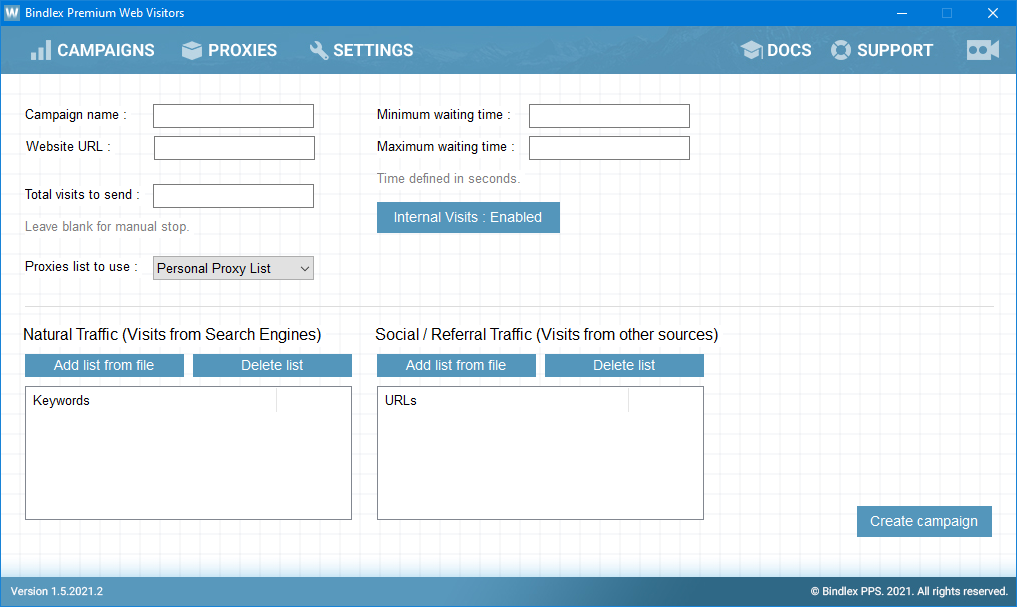Image resolution: width=1017 pixels, height=607 pixels.
Task: Delete list under Social / Referral Traffic
Action: (624, 365)
